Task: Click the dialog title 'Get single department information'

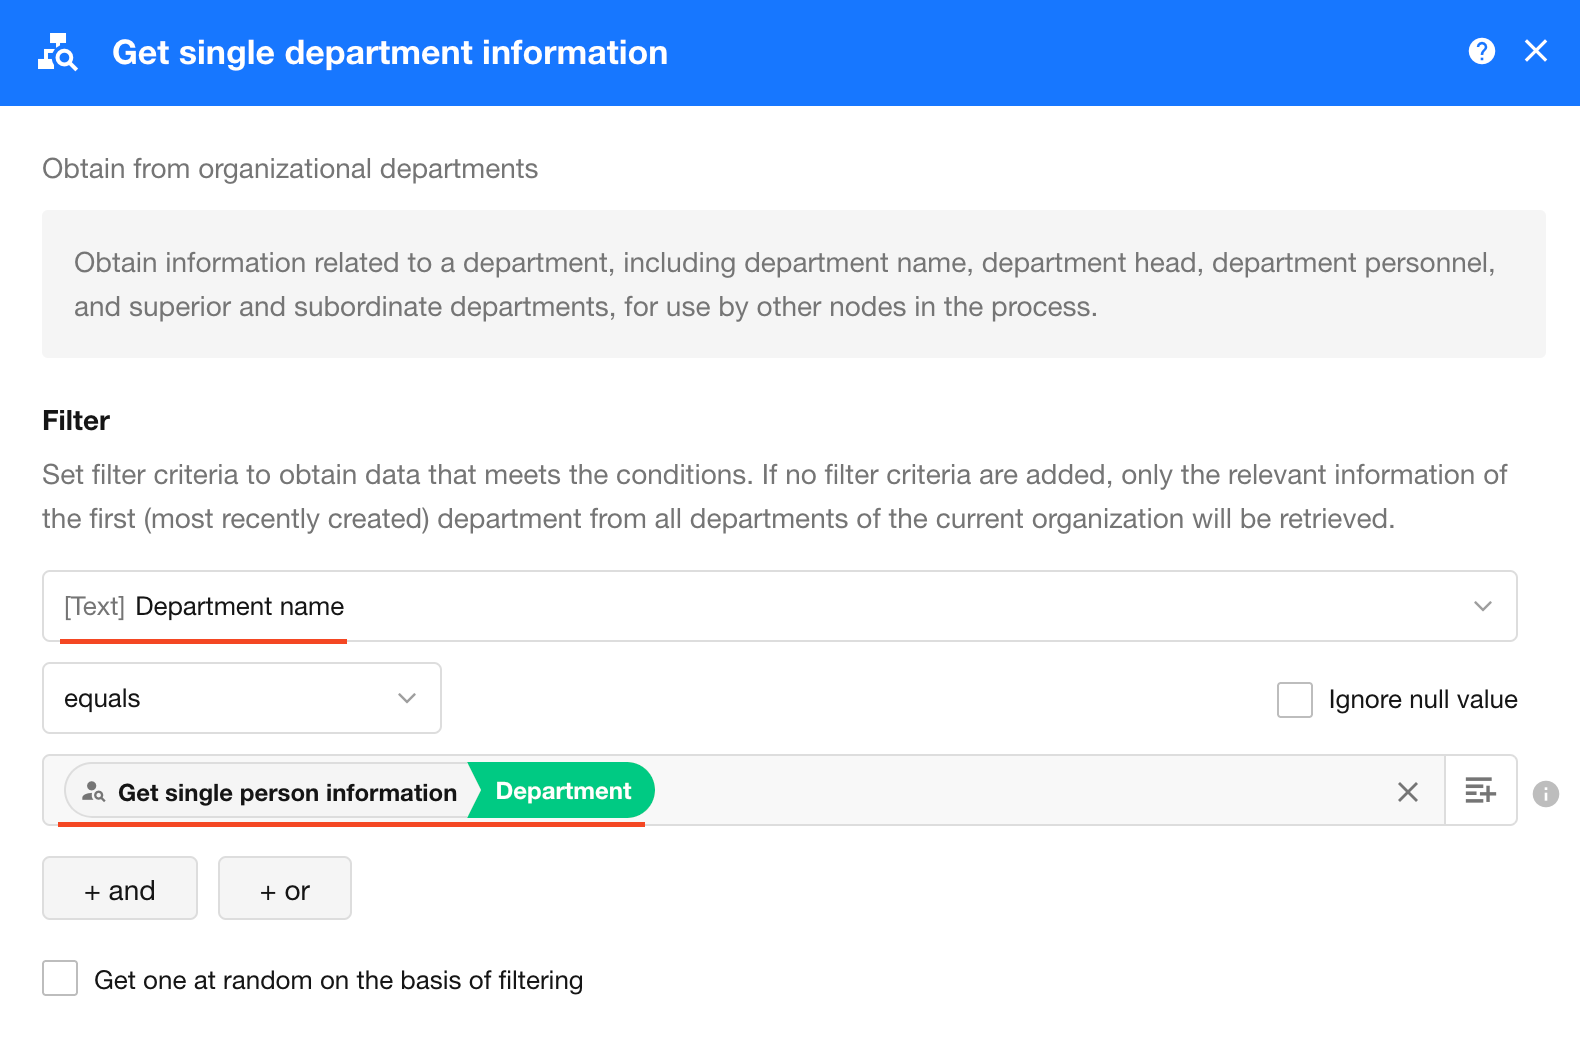Action: (x=389, y=53)
